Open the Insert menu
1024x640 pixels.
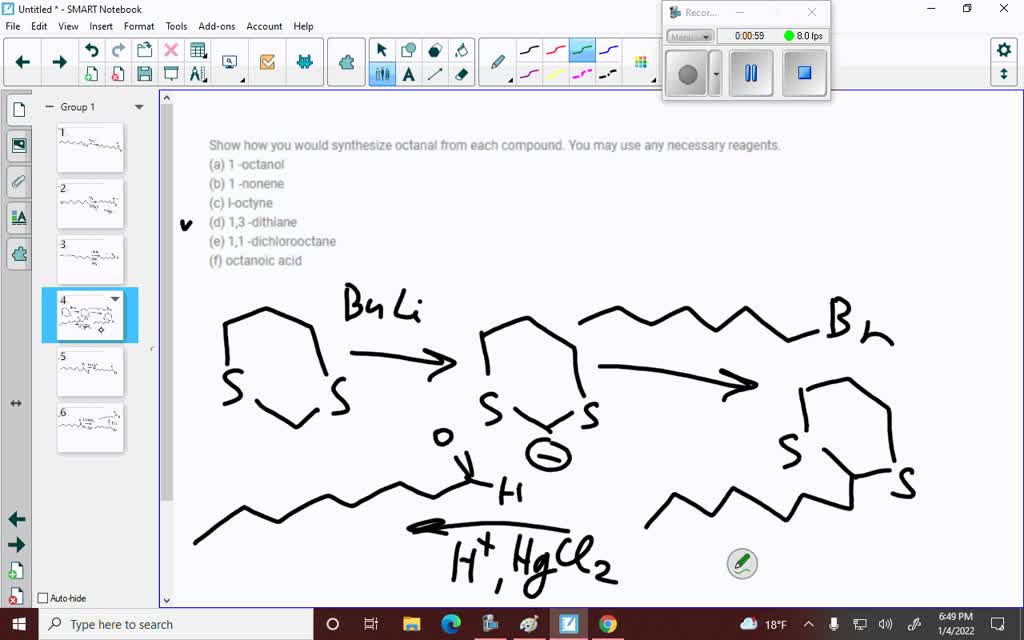pyautogui.click(x=101, y=26)
